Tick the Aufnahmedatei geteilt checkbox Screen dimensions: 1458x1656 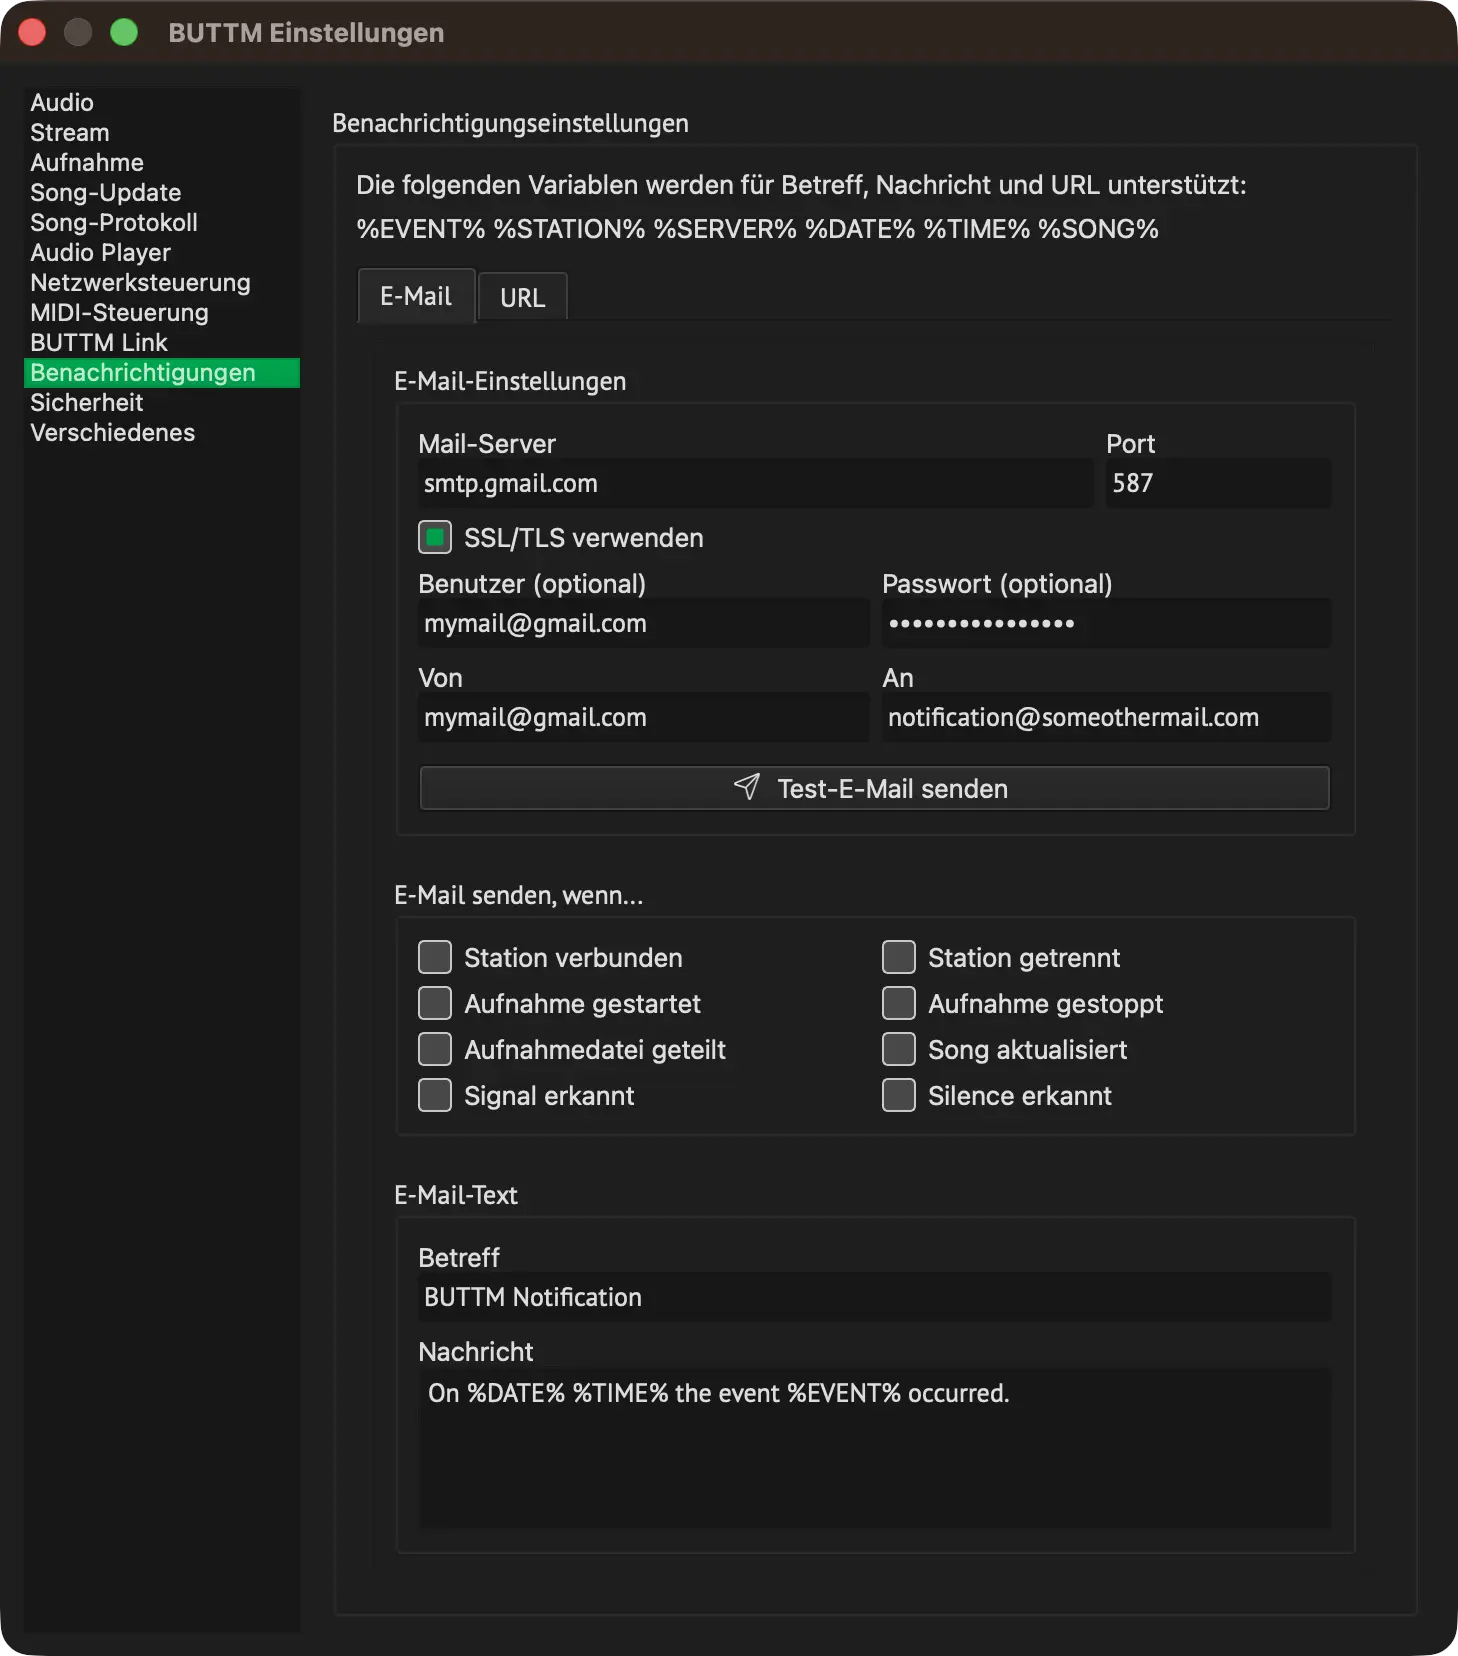point(435,1049)
